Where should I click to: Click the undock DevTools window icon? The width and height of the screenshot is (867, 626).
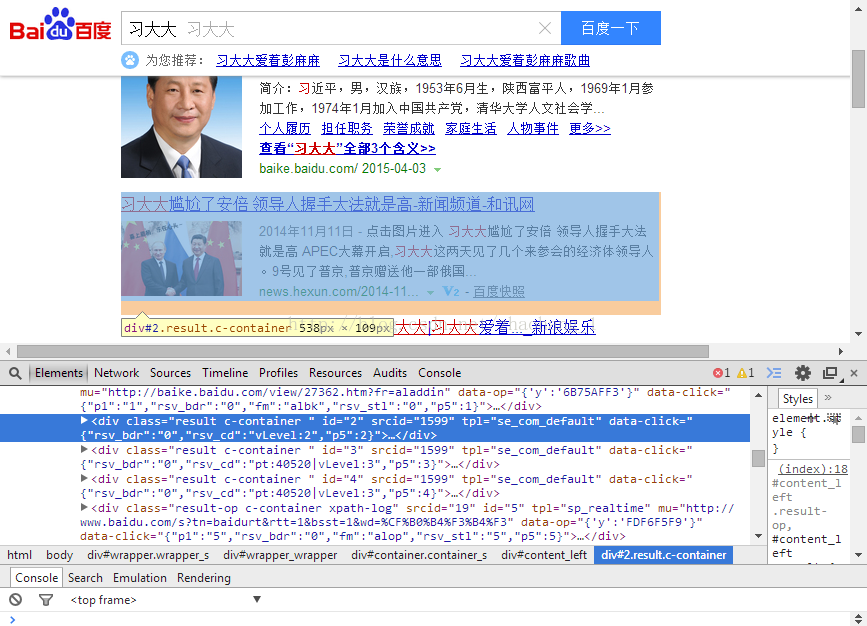pos(830,373)
